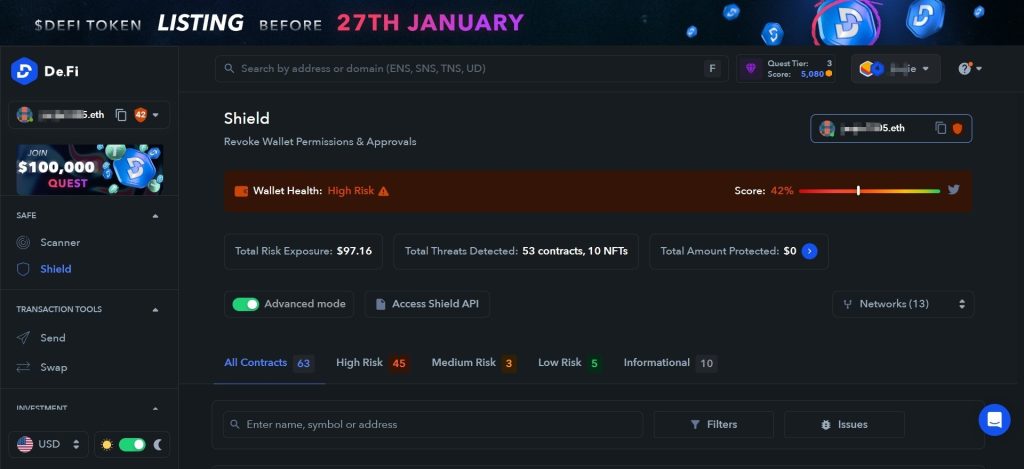
Task: Copy wallet address in Shield header card
Action: click(x=940, y=128)
